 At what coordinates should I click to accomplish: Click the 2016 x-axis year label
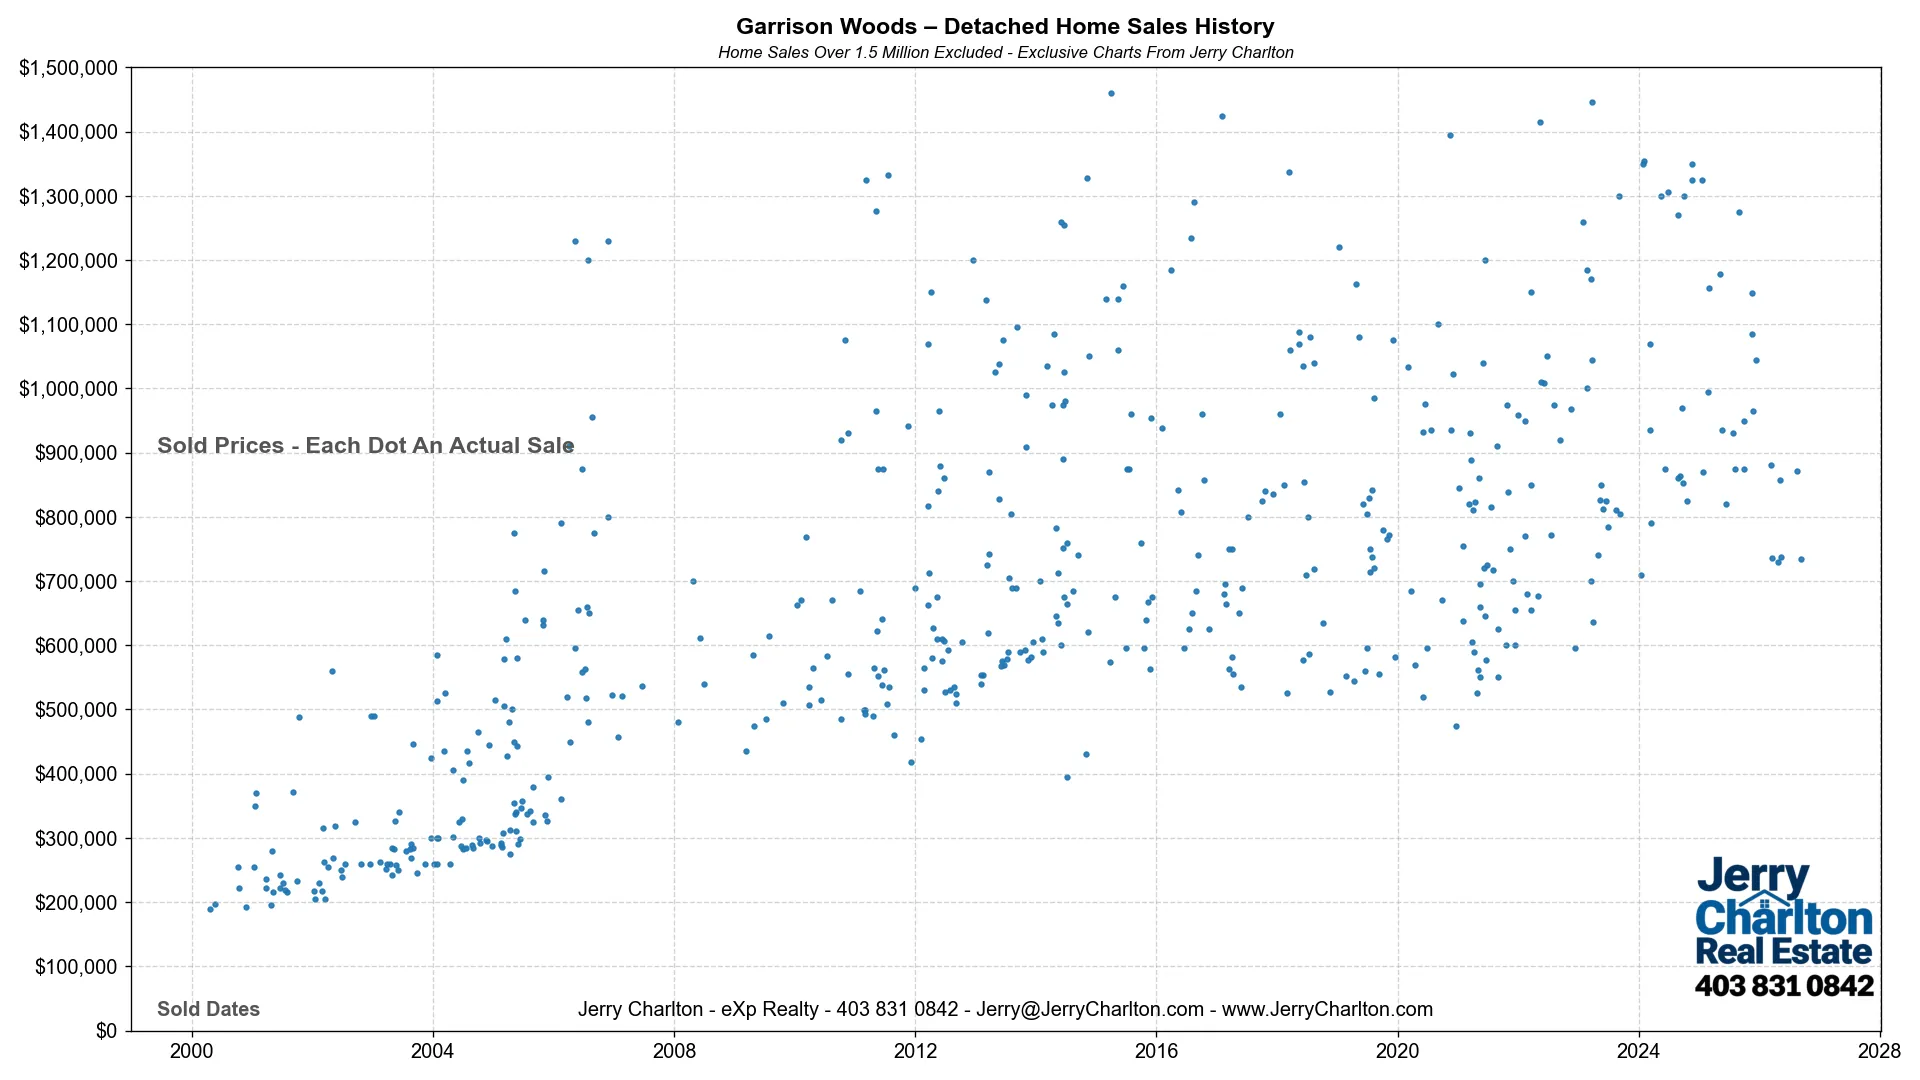[x=1156, y=1051]
